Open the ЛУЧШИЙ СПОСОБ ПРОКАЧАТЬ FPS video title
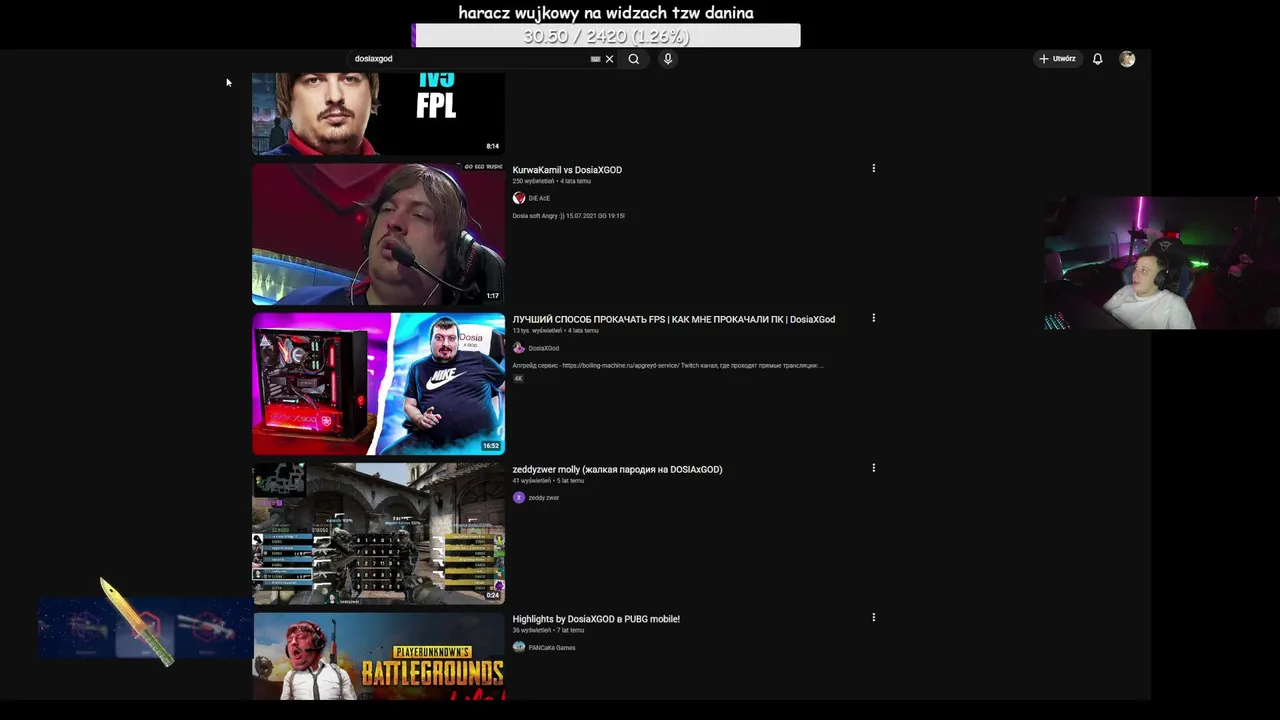This screenshot has width=1280, height=720. click(673, 320)
